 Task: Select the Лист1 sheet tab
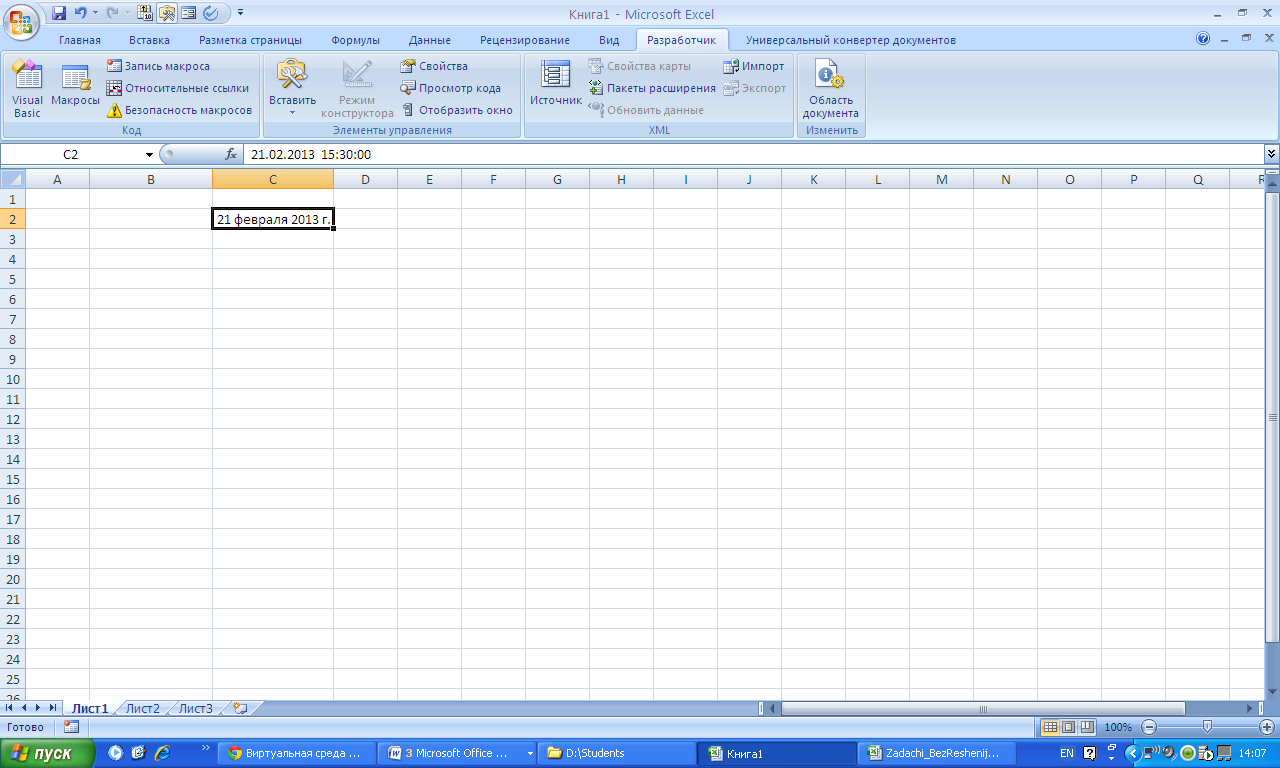point(89,708)
